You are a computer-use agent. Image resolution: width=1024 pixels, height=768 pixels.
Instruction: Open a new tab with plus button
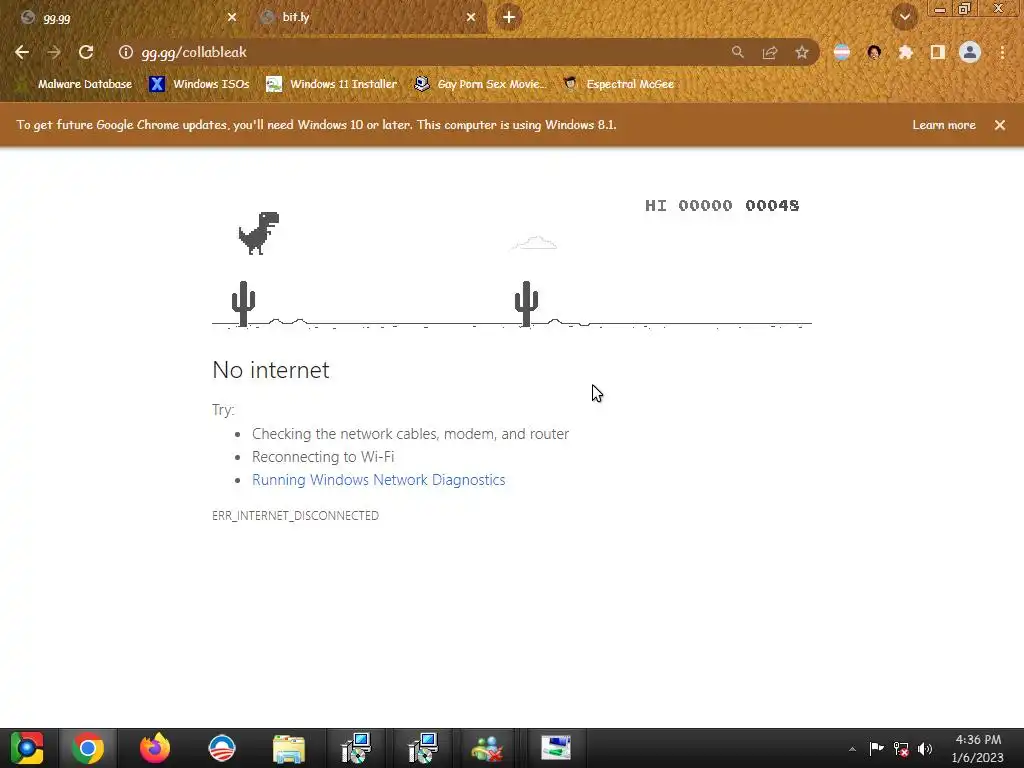(x=509, y=17)
